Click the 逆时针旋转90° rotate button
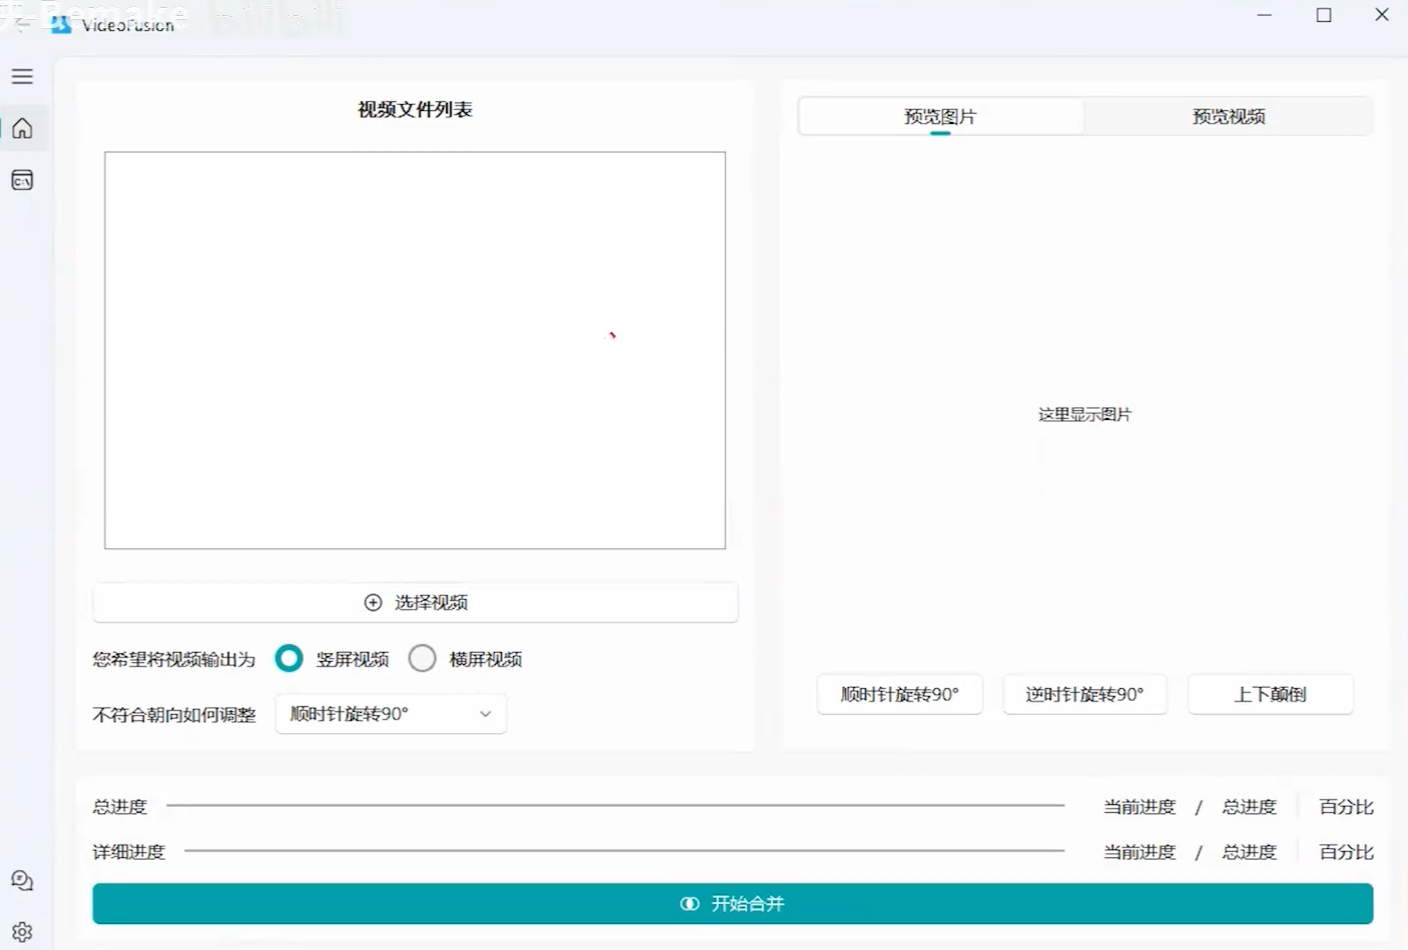The height and width of the screenshot is (950, 1408). click(1084, 694)
